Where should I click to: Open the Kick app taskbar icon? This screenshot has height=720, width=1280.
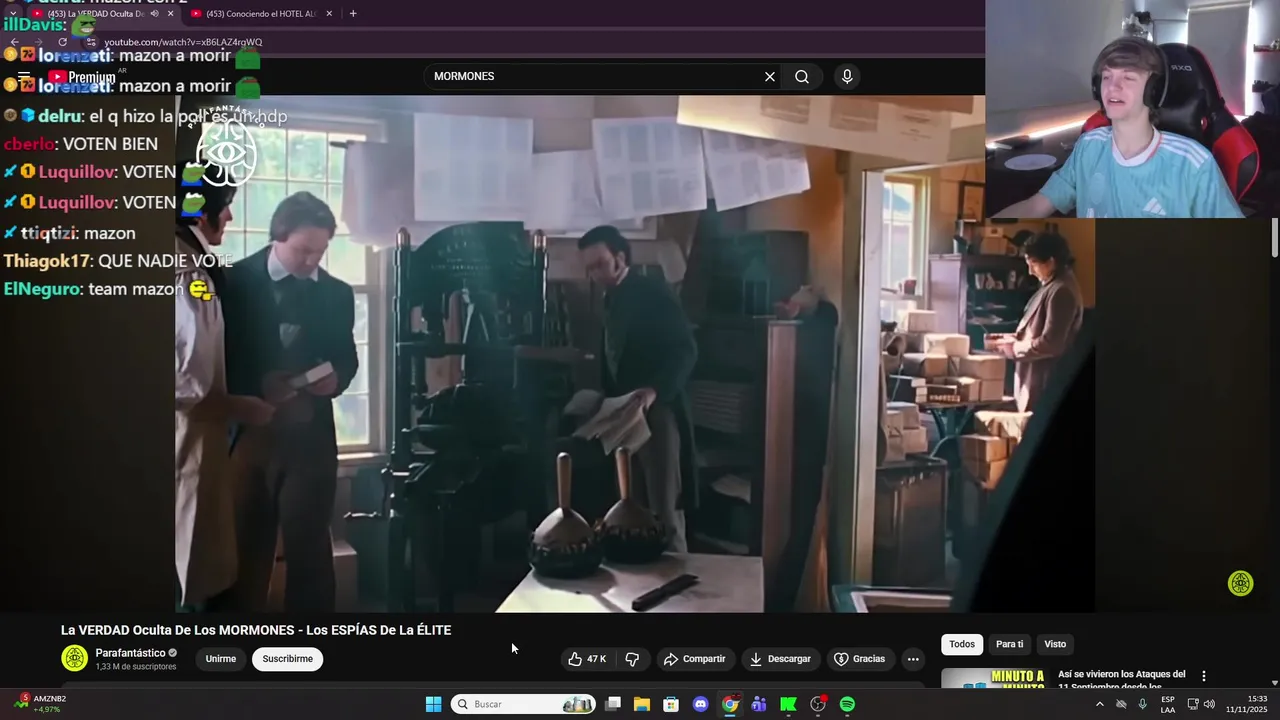point(788,704)
